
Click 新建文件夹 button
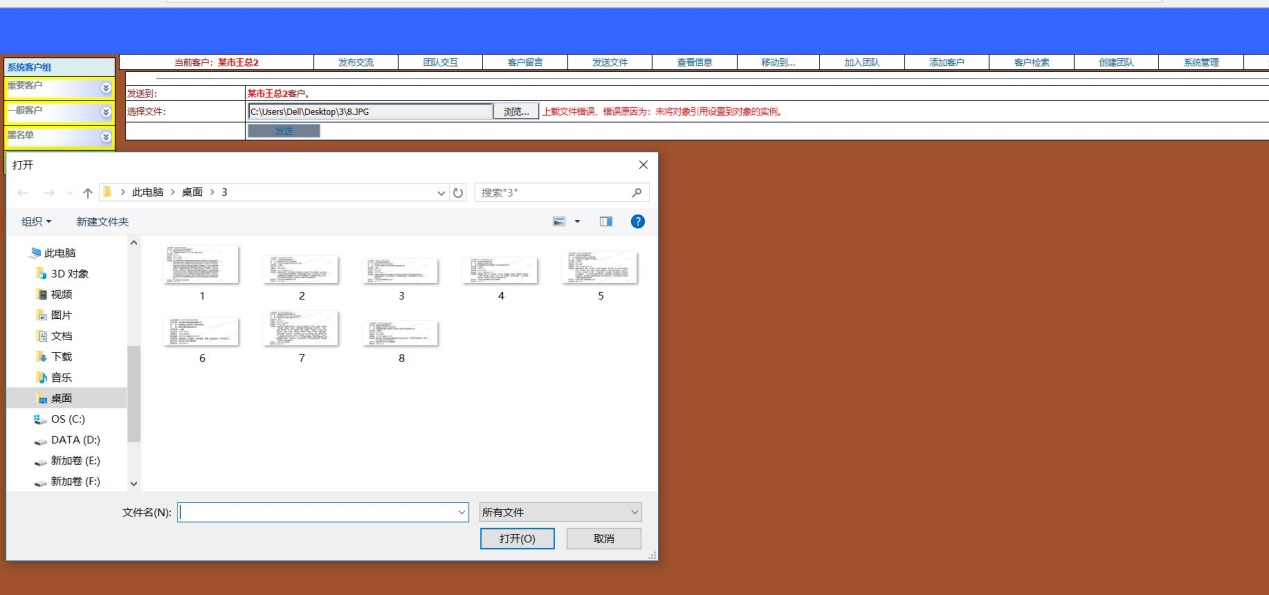102,222
